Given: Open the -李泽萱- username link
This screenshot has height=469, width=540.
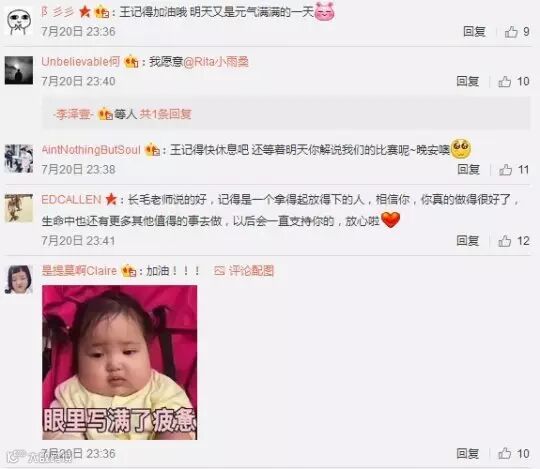Looking at the screenshot, I should (x=73, y=114).
